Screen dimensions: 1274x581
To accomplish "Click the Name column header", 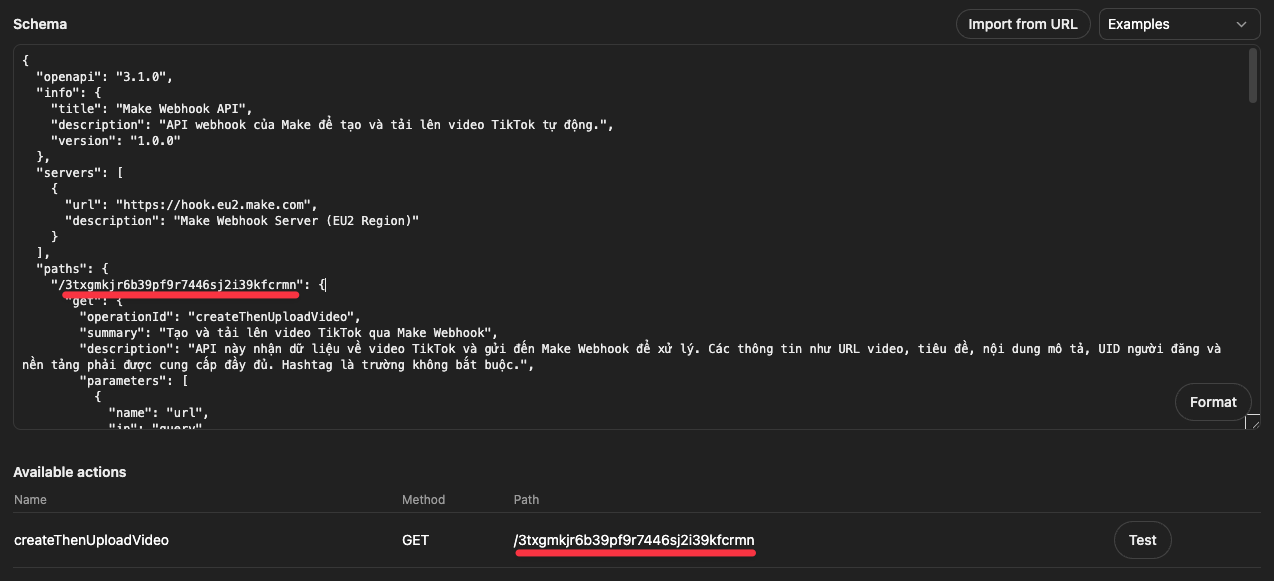I will (30, 499).
